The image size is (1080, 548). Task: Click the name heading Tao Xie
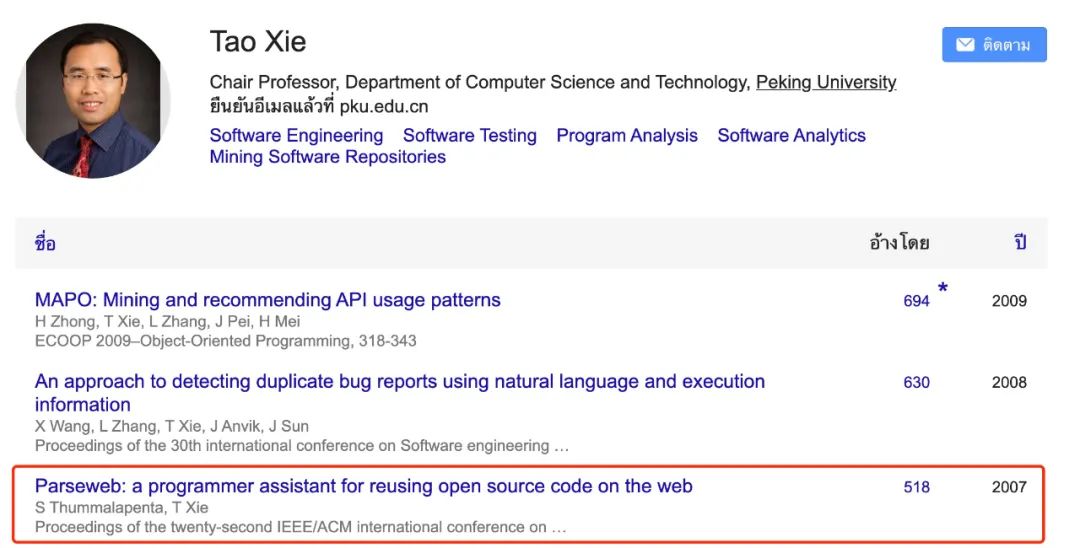tap(258, 41)
